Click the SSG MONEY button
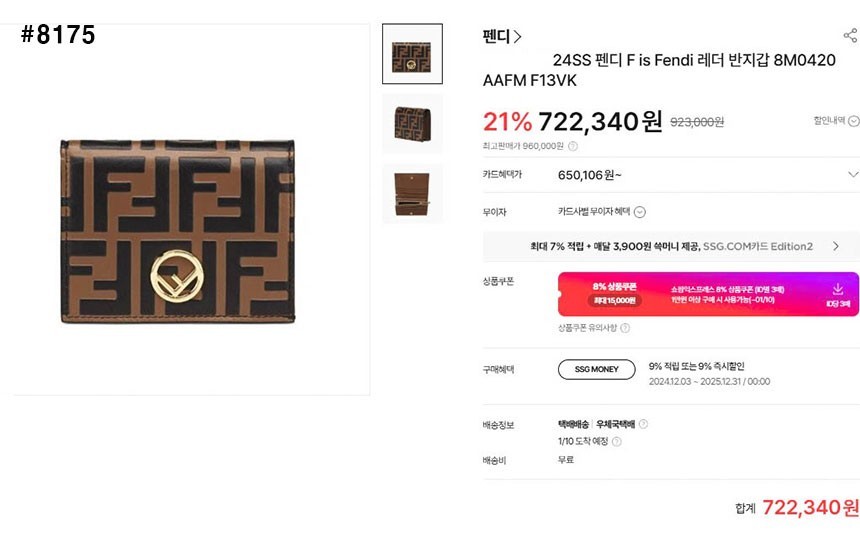 (x=596, y=369)
